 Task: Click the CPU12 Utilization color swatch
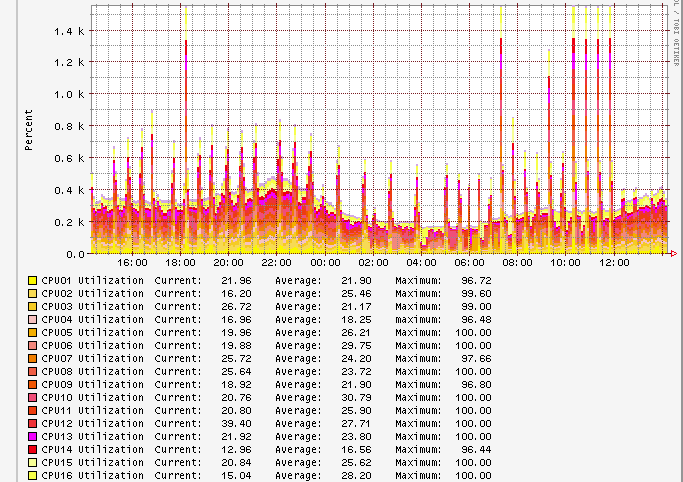(x=32, y=424)
